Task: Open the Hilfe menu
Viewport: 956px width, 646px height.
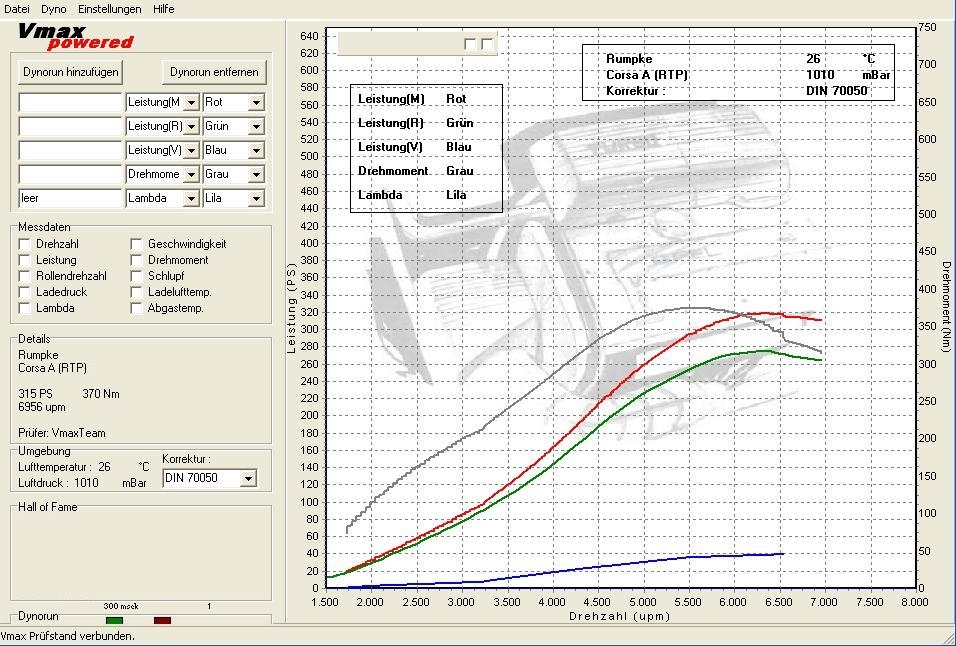Action: (x=163, y=8)
